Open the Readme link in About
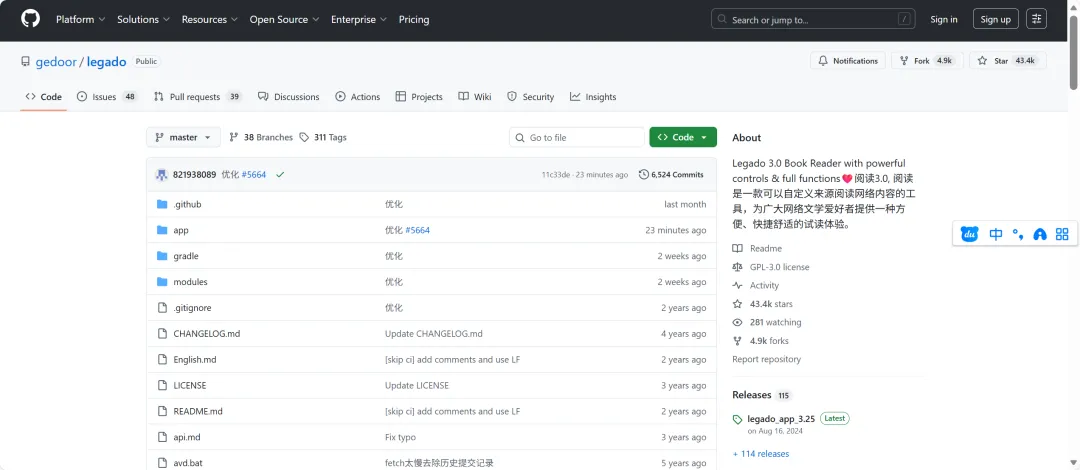Screen dimensions: 1080x470 coord(757,248)
